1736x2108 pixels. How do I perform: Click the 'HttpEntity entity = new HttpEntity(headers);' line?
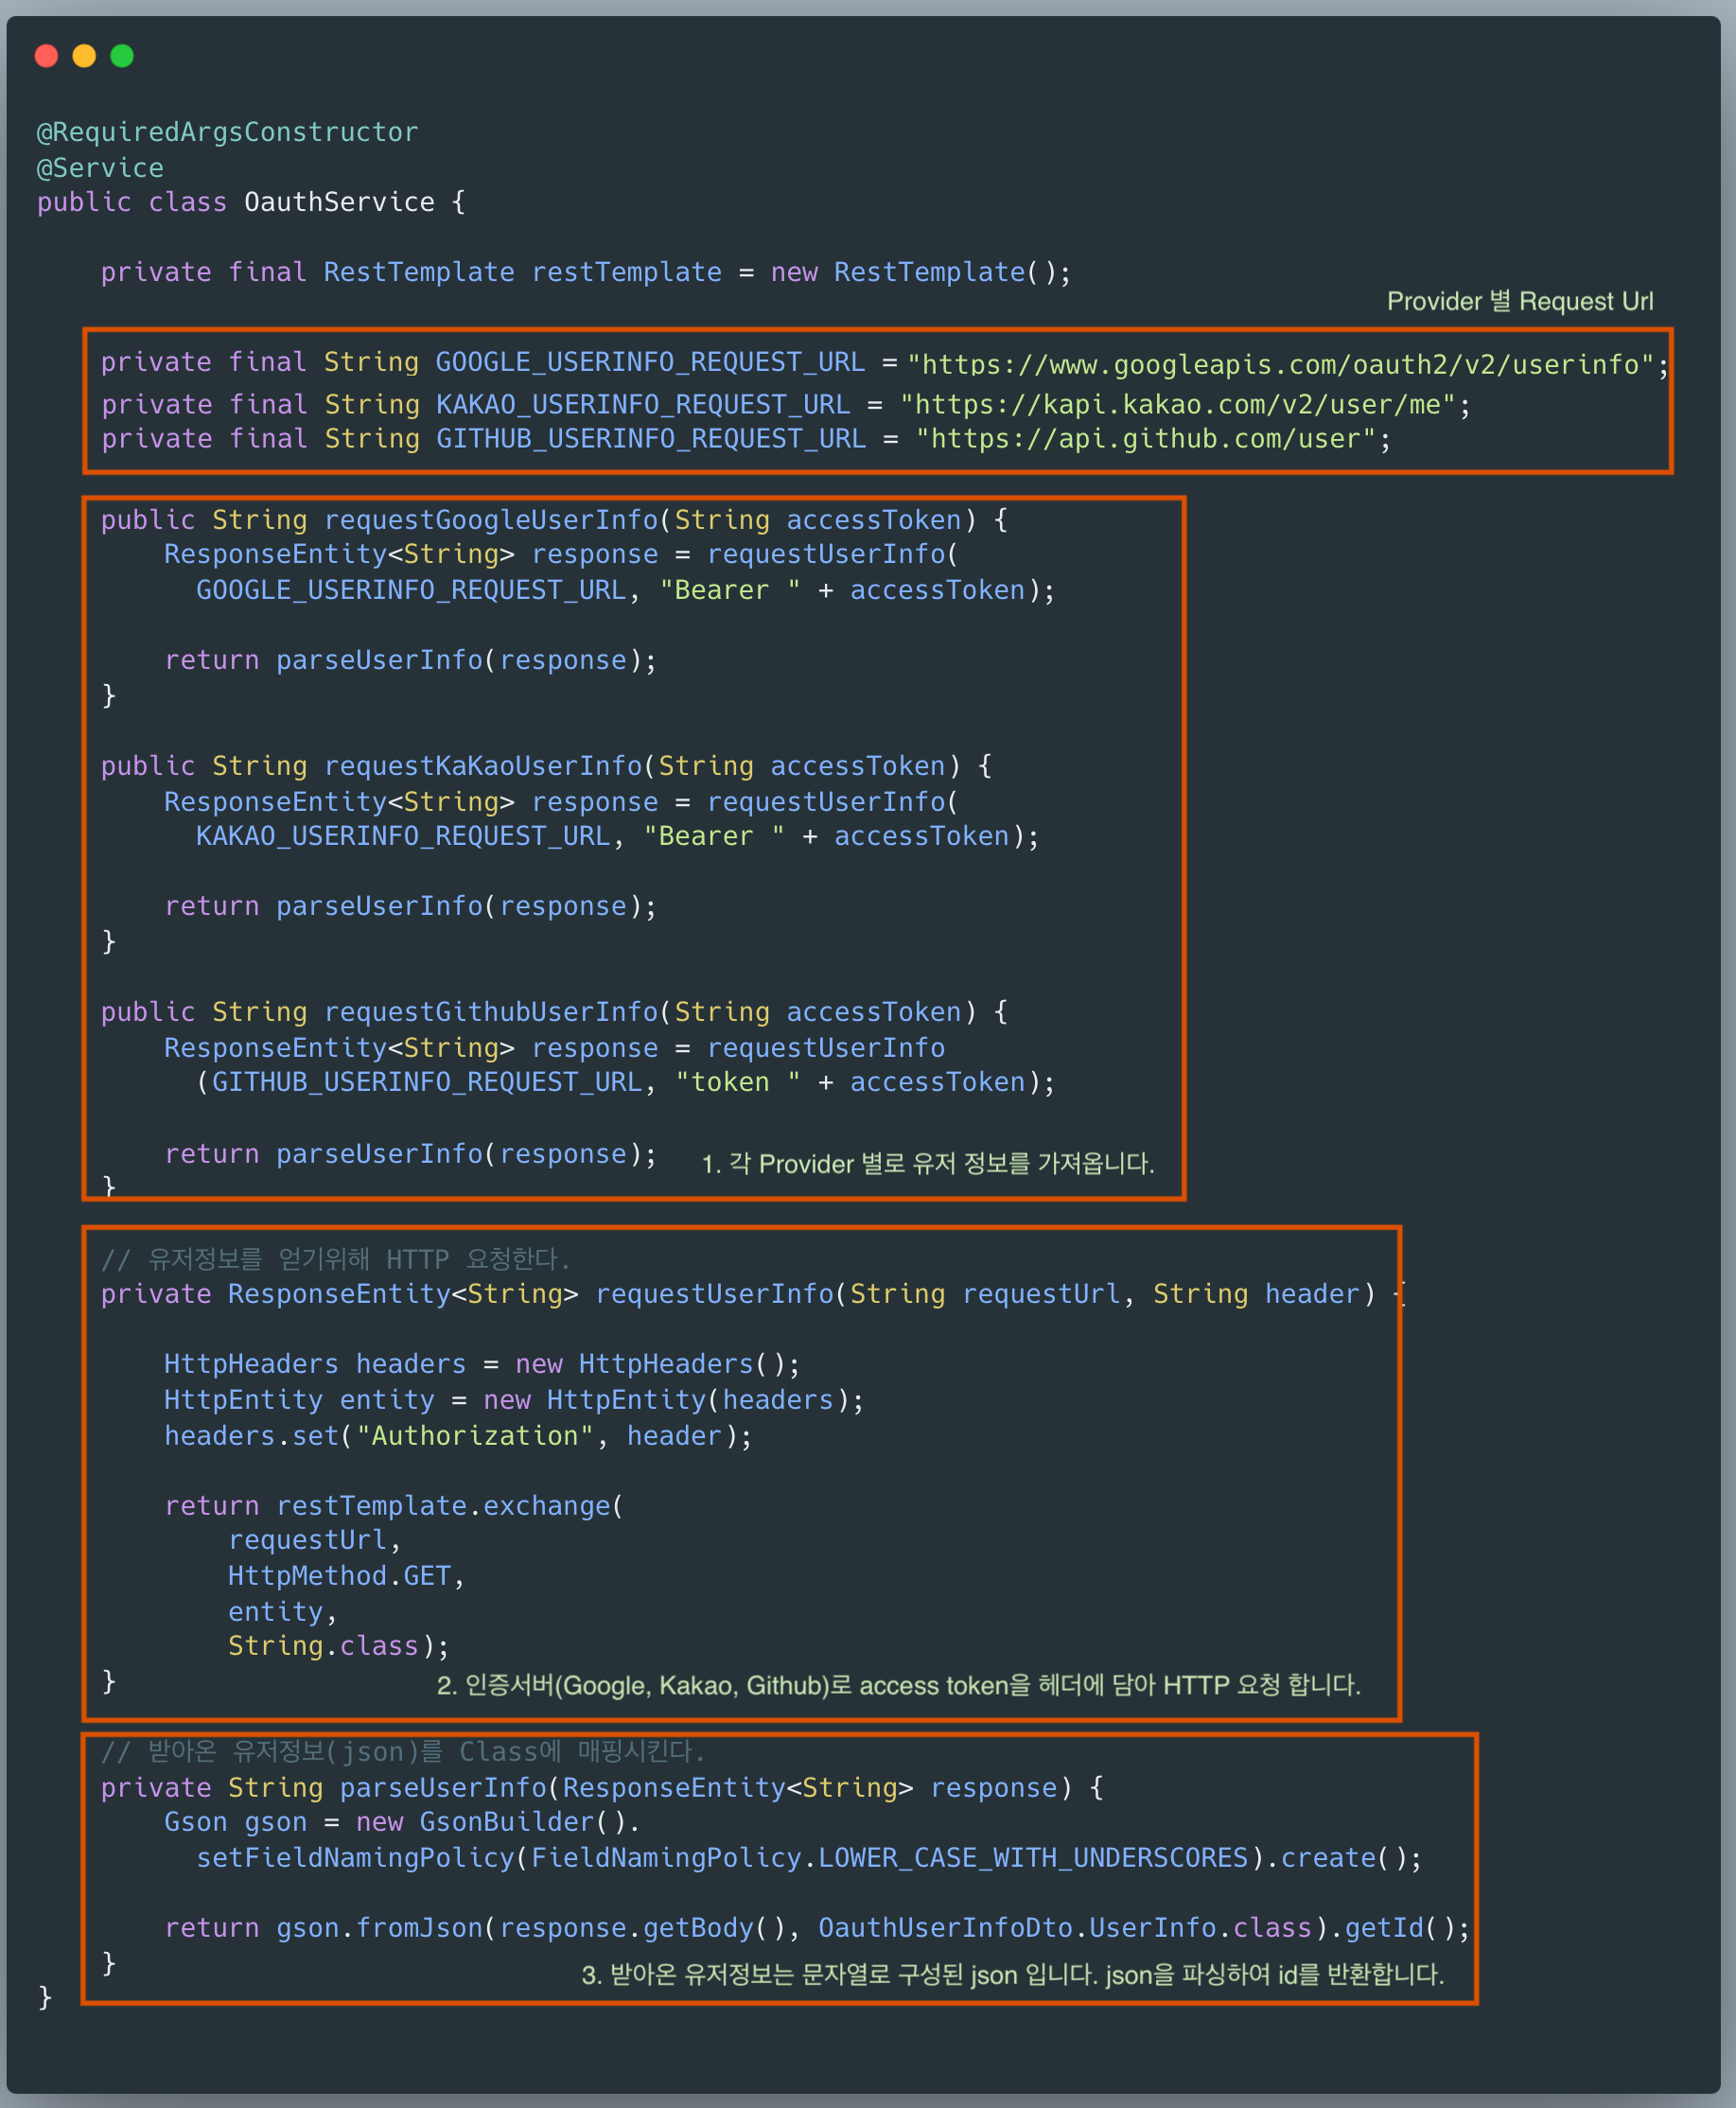point(514,1400)
